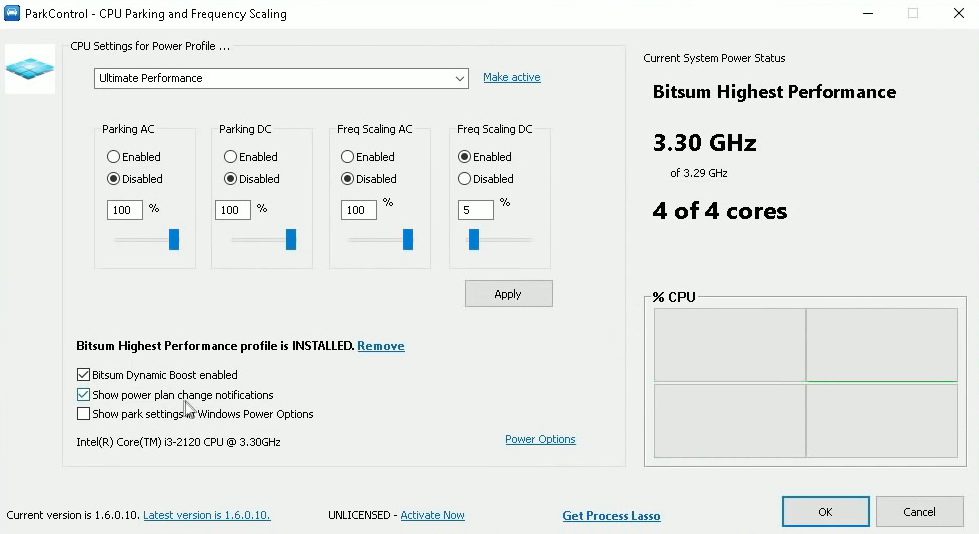Click Latest version is 1.6.0.10 link
The height and width of the screenshot is (534, 979).
[207, 515]
